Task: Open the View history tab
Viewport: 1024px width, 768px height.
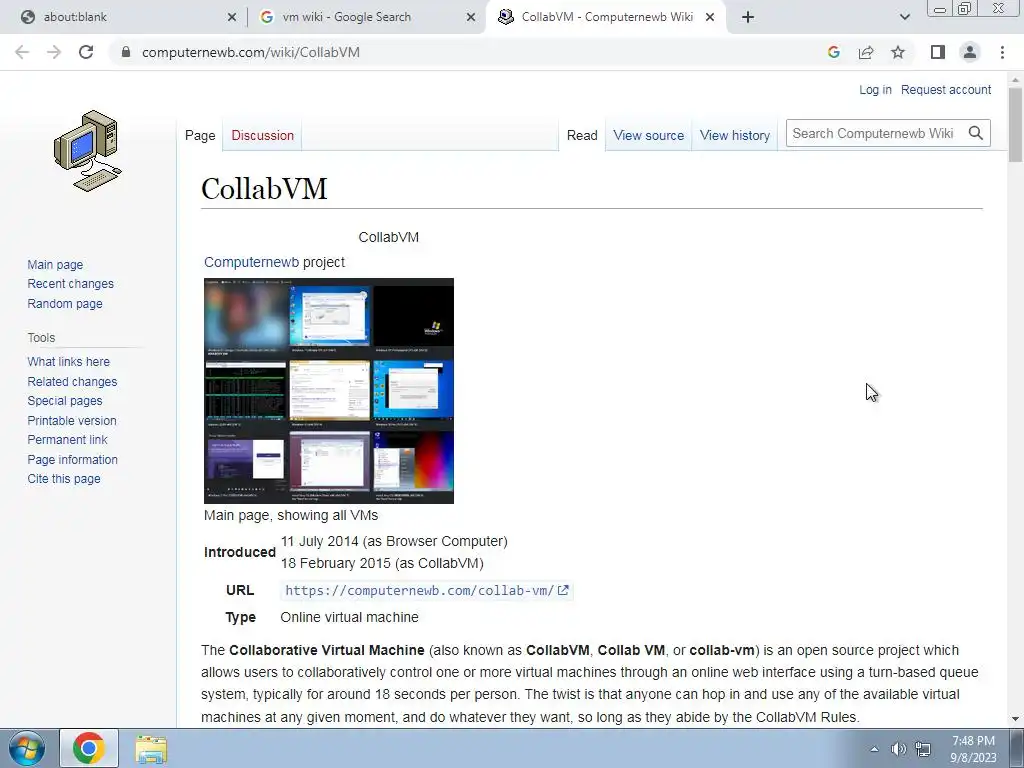Action: point(735,135)
